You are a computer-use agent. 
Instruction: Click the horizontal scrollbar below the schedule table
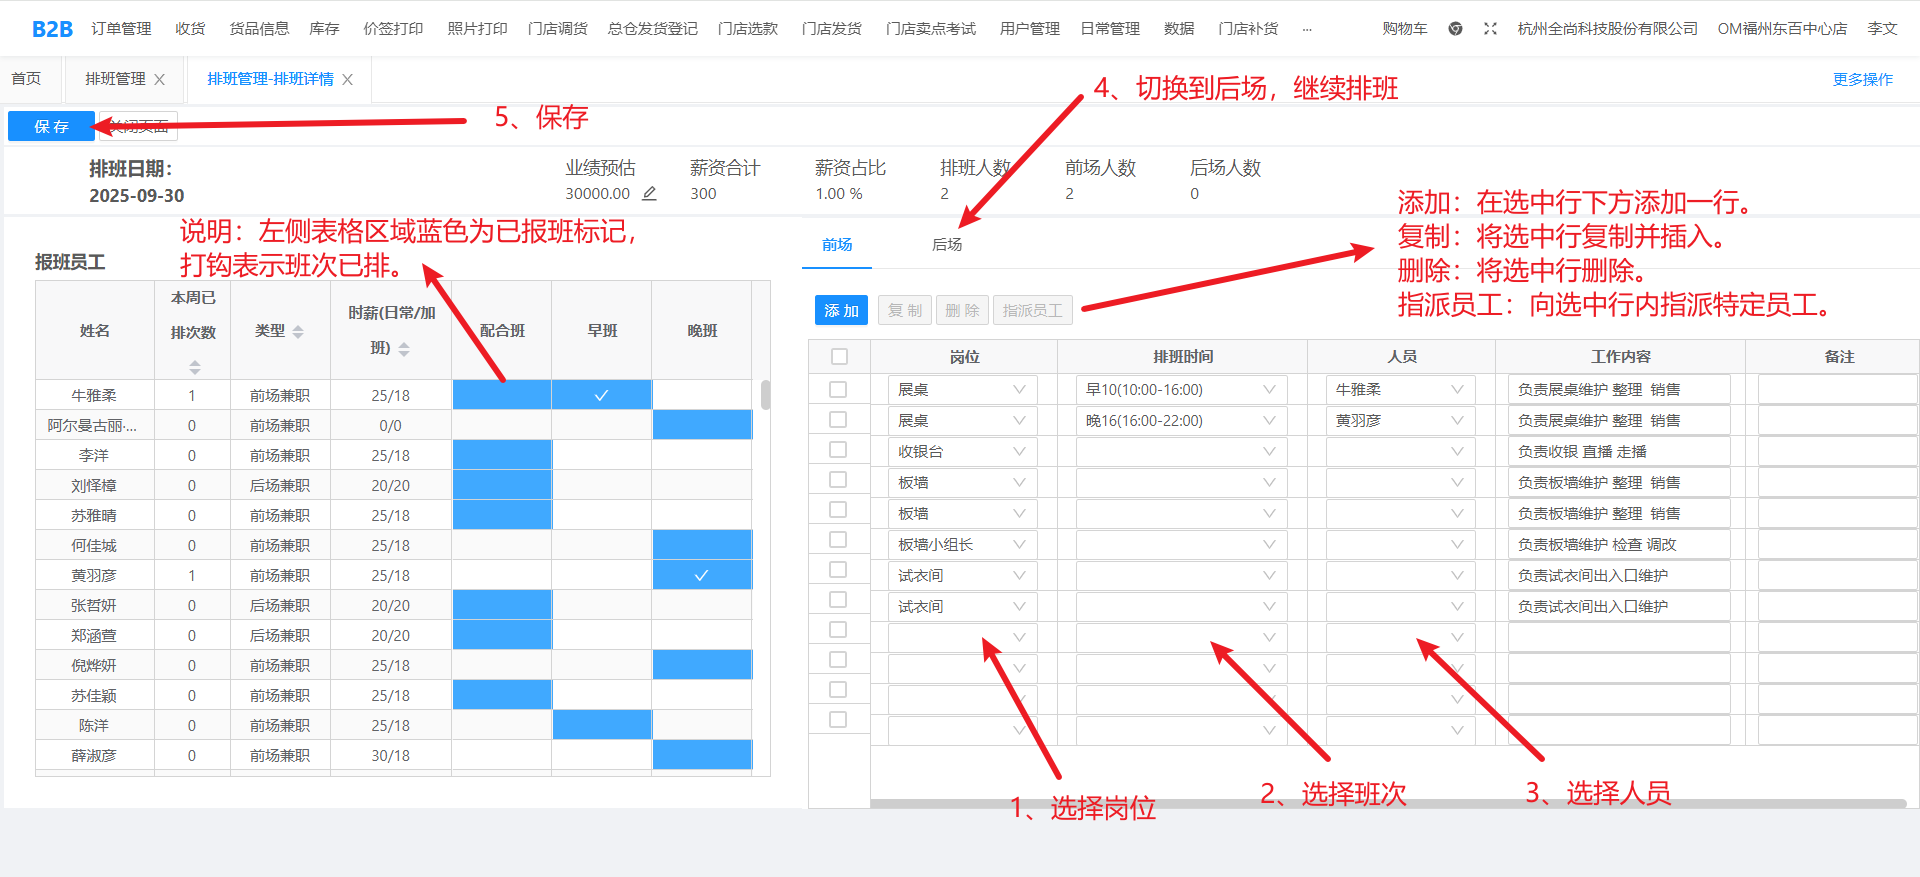coord(1387,803)
